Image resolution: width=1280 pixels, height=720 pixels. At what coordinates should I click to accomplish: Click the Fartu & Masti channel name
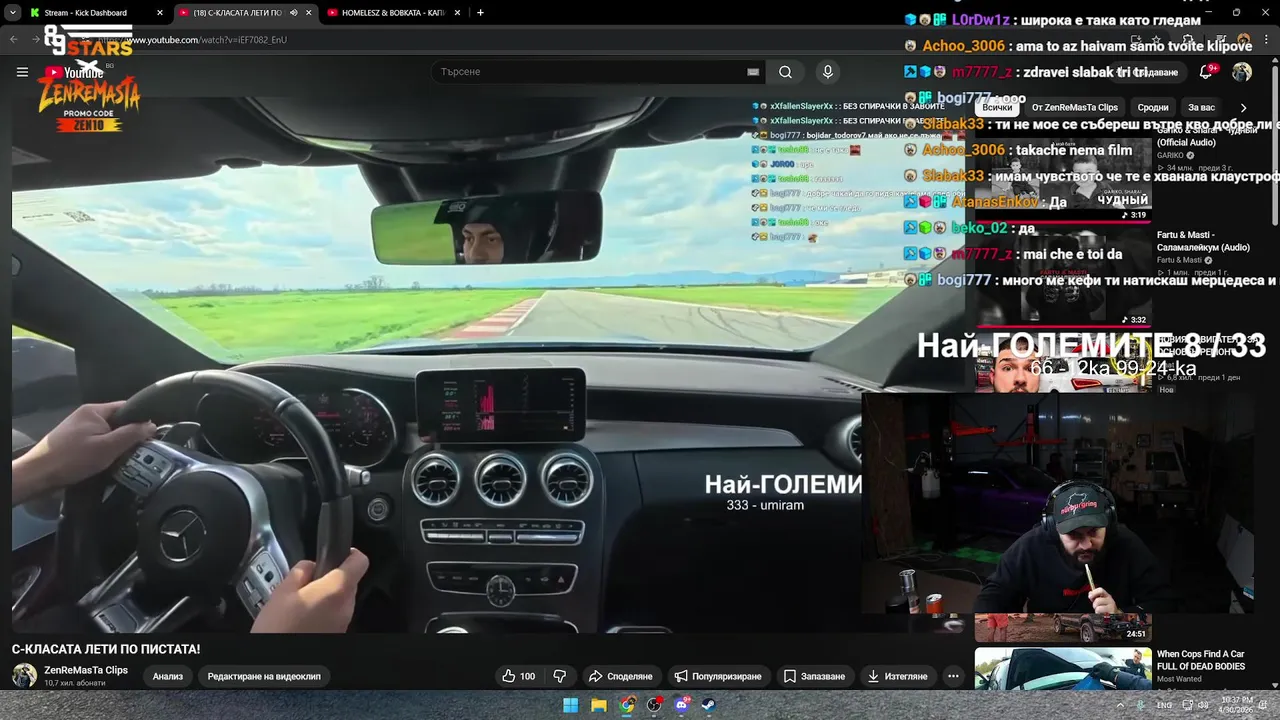pos(1180,260)
